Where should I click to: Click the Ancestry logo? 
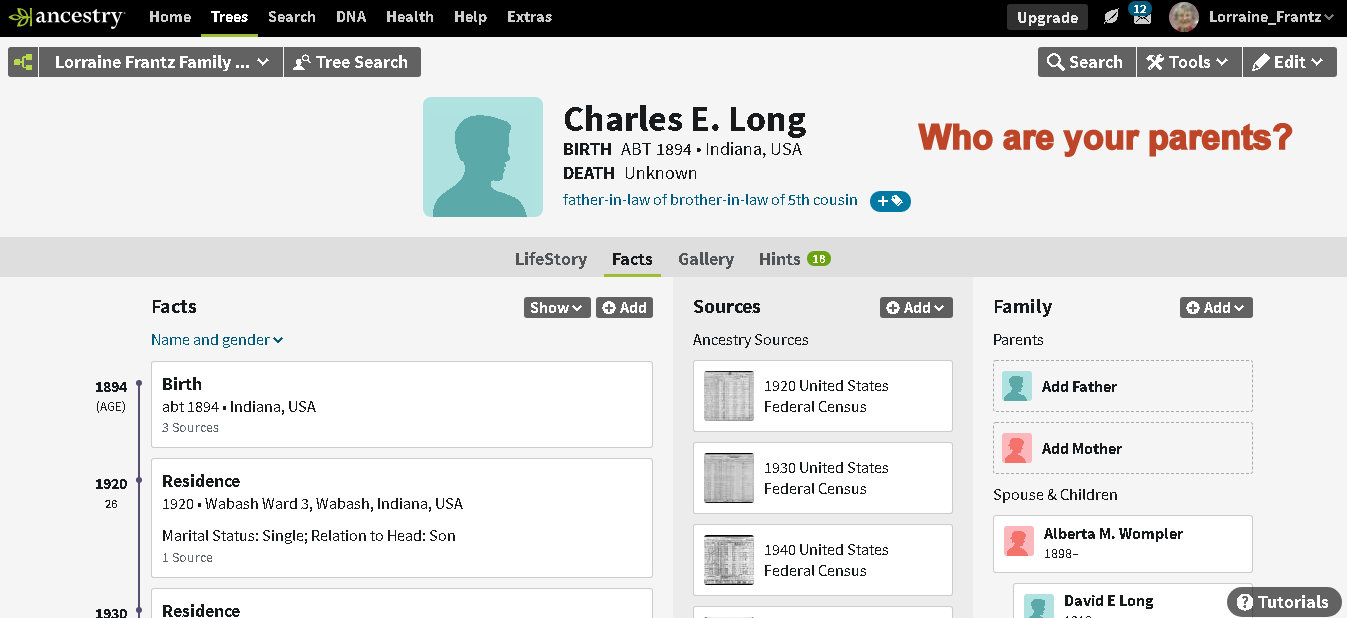coord(66,17)
